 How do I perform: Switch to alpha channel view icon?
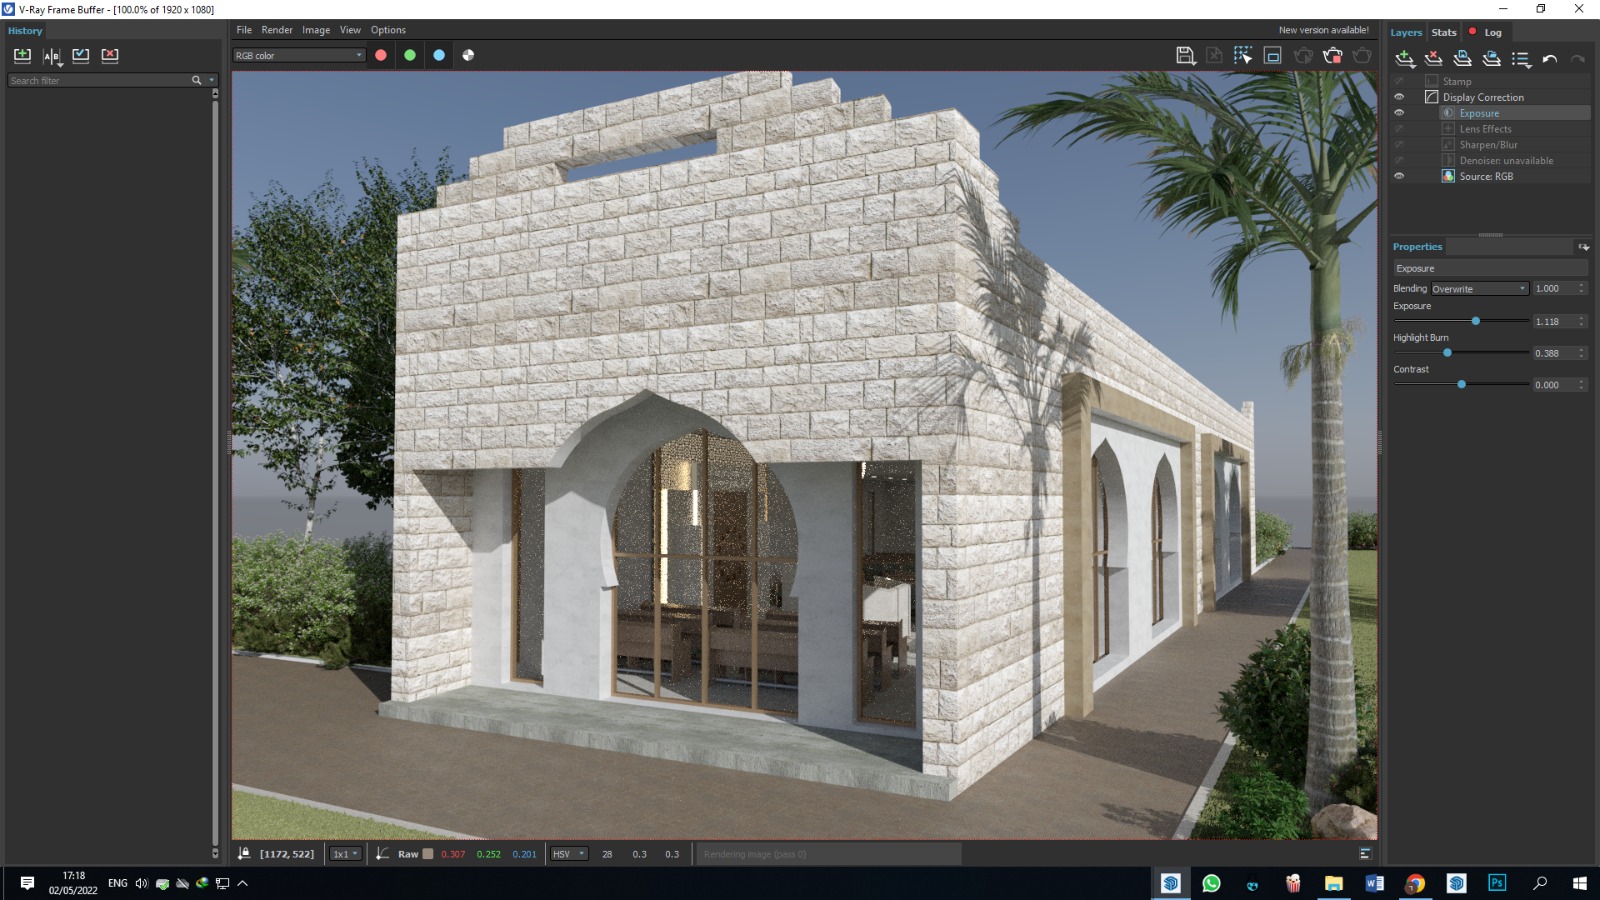pyautogui.click(x=468, y=55)
